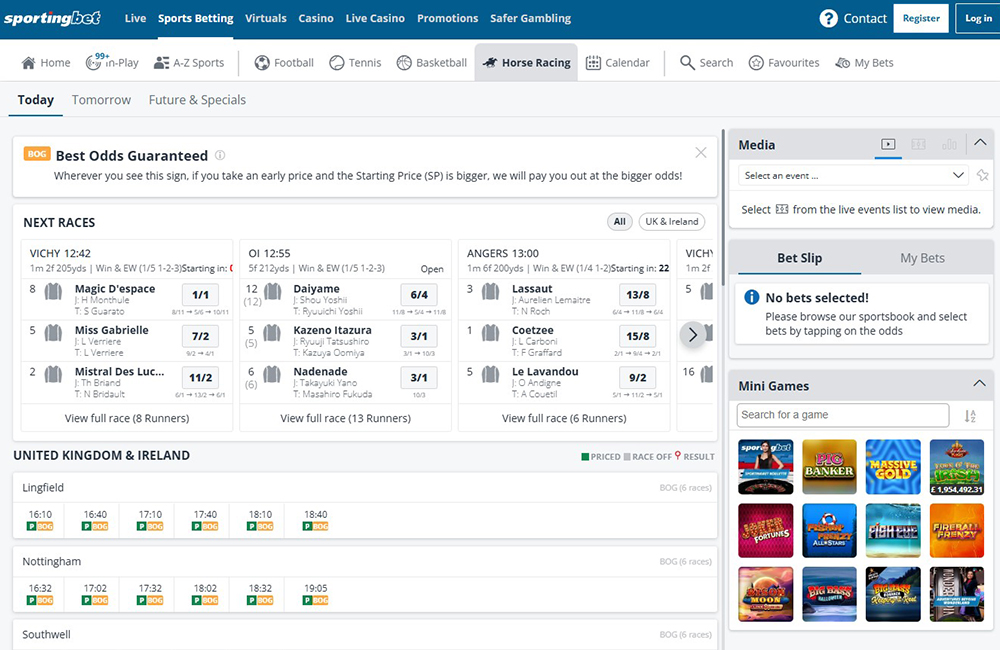Switch to the Tomorrow tab
Image resolution: width=1000 pixels, height=650 pixels.
point(101,100)
